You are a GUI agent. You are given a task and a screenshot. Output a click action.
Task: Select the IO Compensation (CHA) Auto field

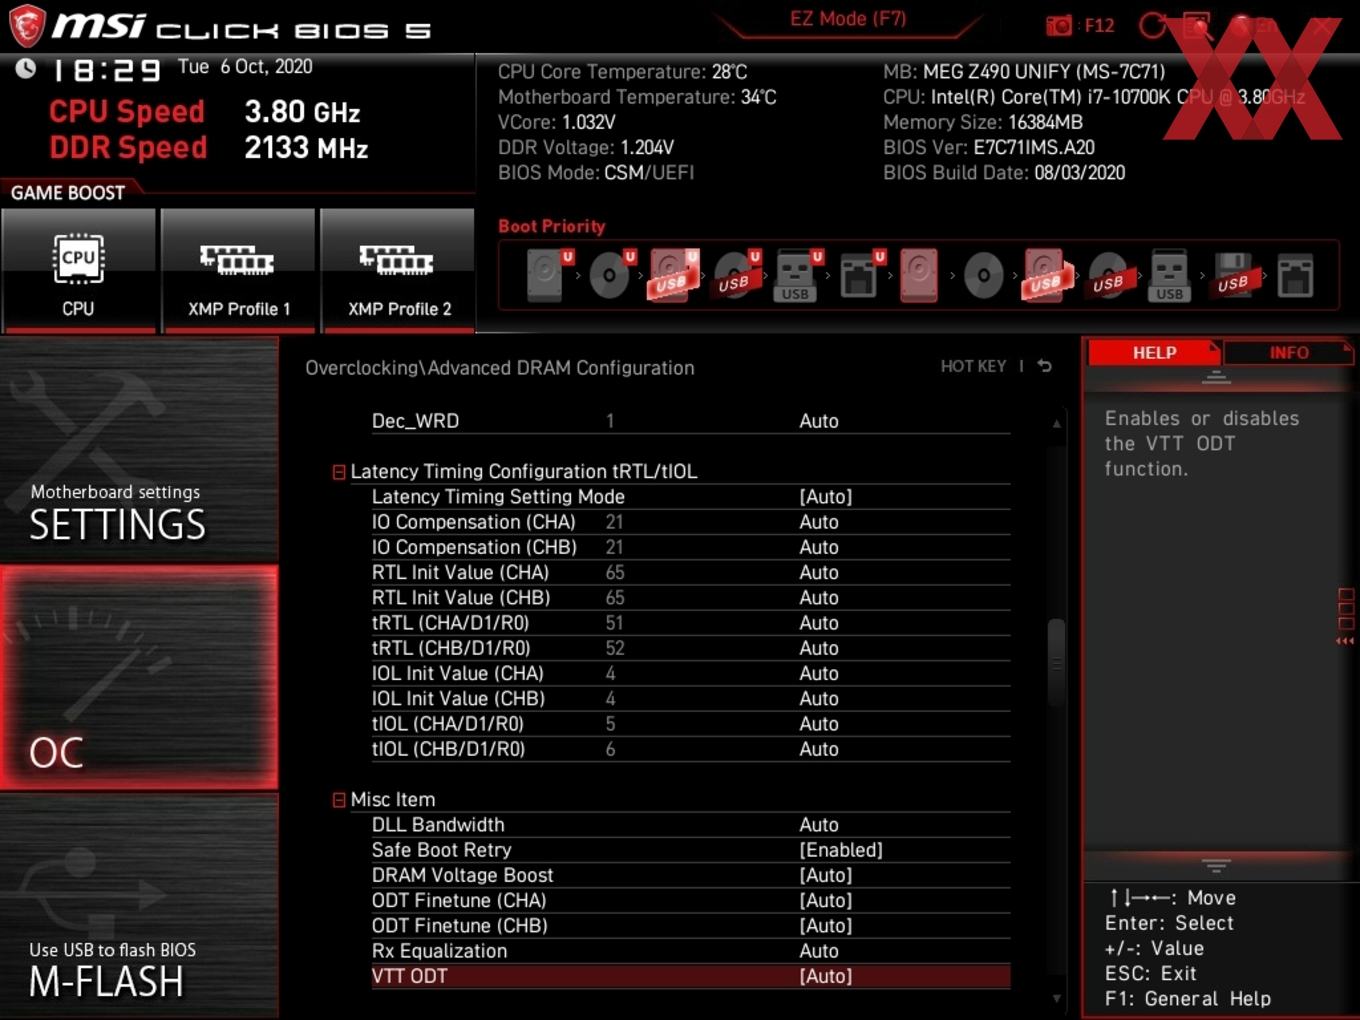point(818,522)
